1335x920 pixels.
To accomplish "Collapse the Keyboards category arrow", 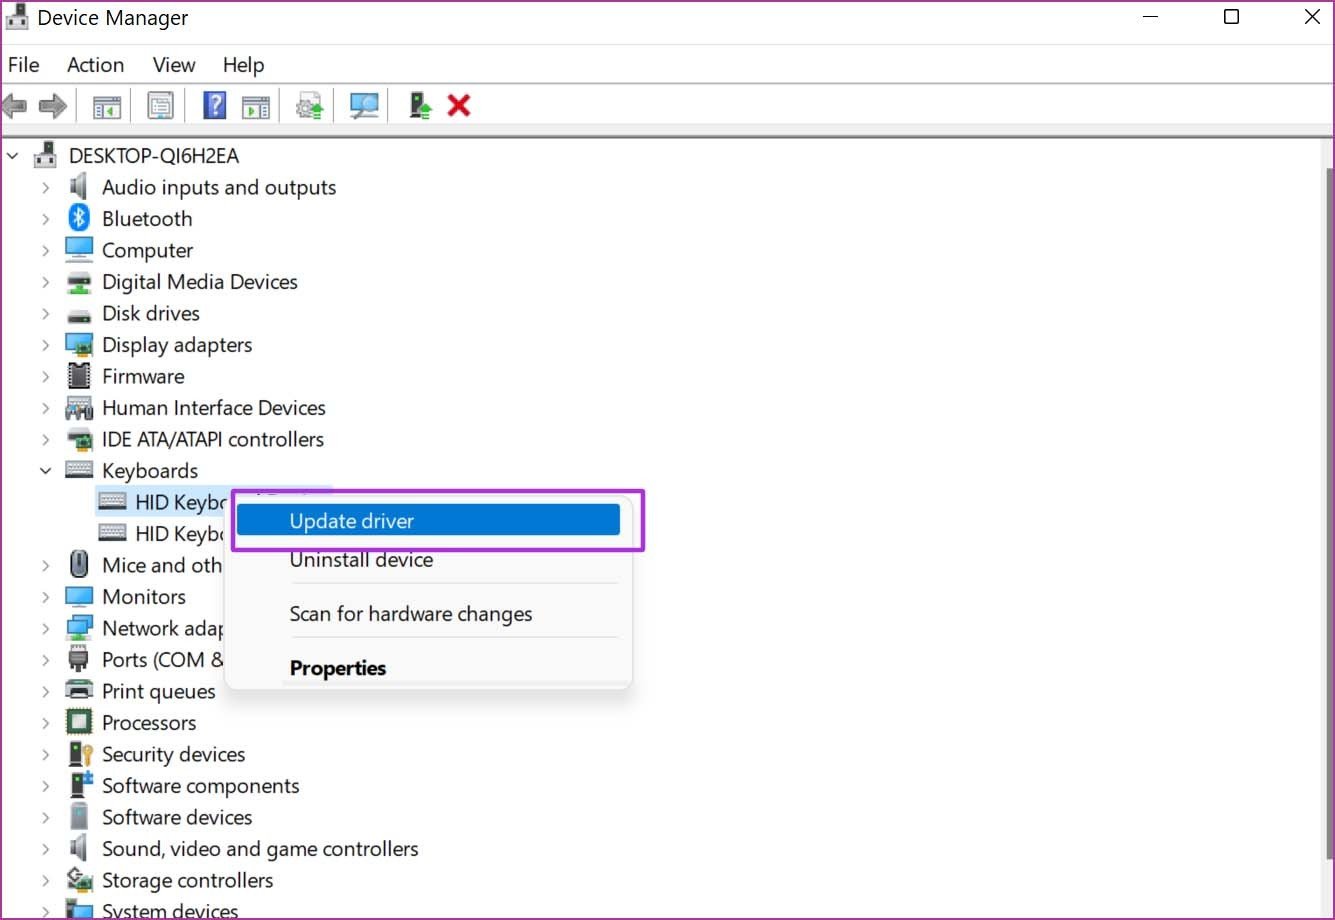I will pyautogui.click(x=46, y=471).
